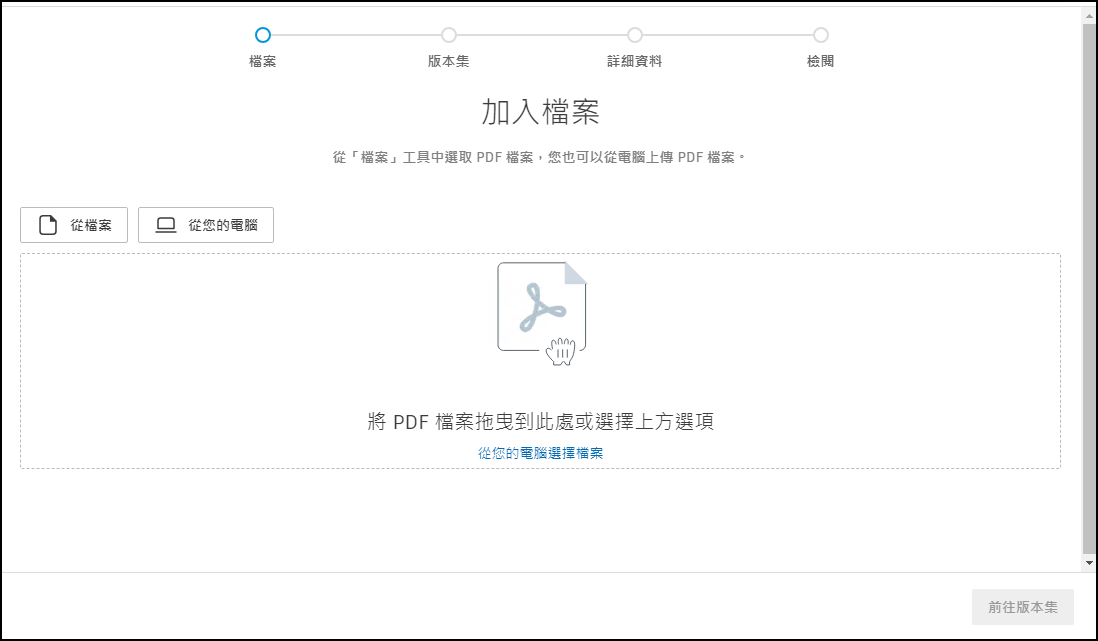Click the progress line between 檔案 and 版本集
Viewport: 1098px width, 641px height.
click(x=356, y=34)
